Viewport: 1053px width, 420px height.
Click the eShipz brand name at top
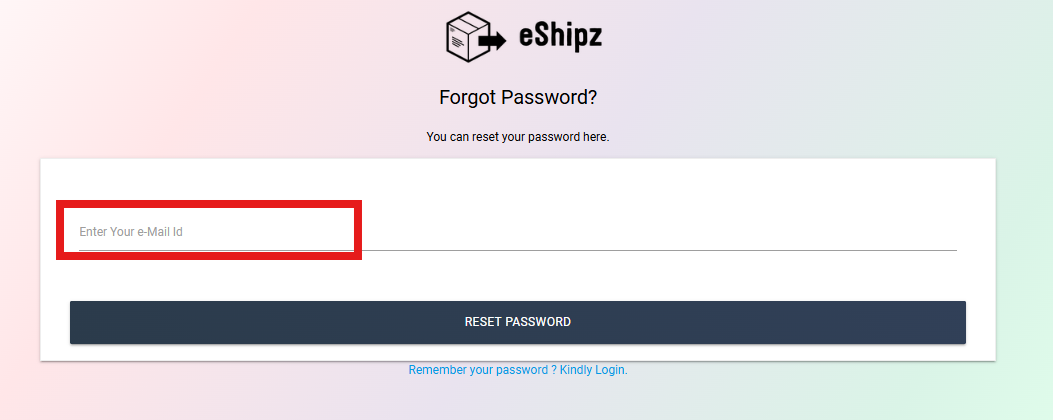click(560, 36)
